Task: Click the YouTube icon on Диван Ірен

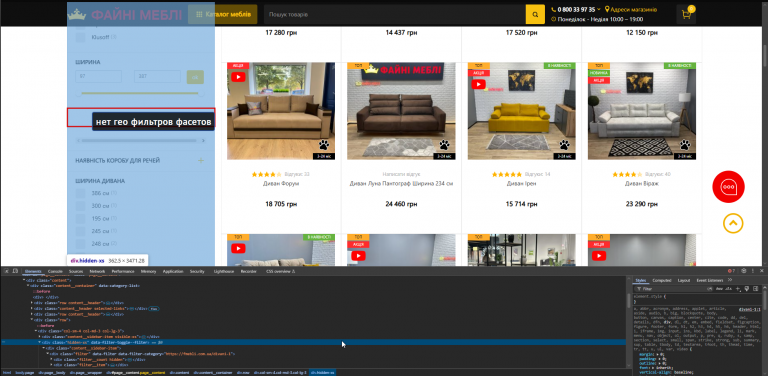Action: 479,84
